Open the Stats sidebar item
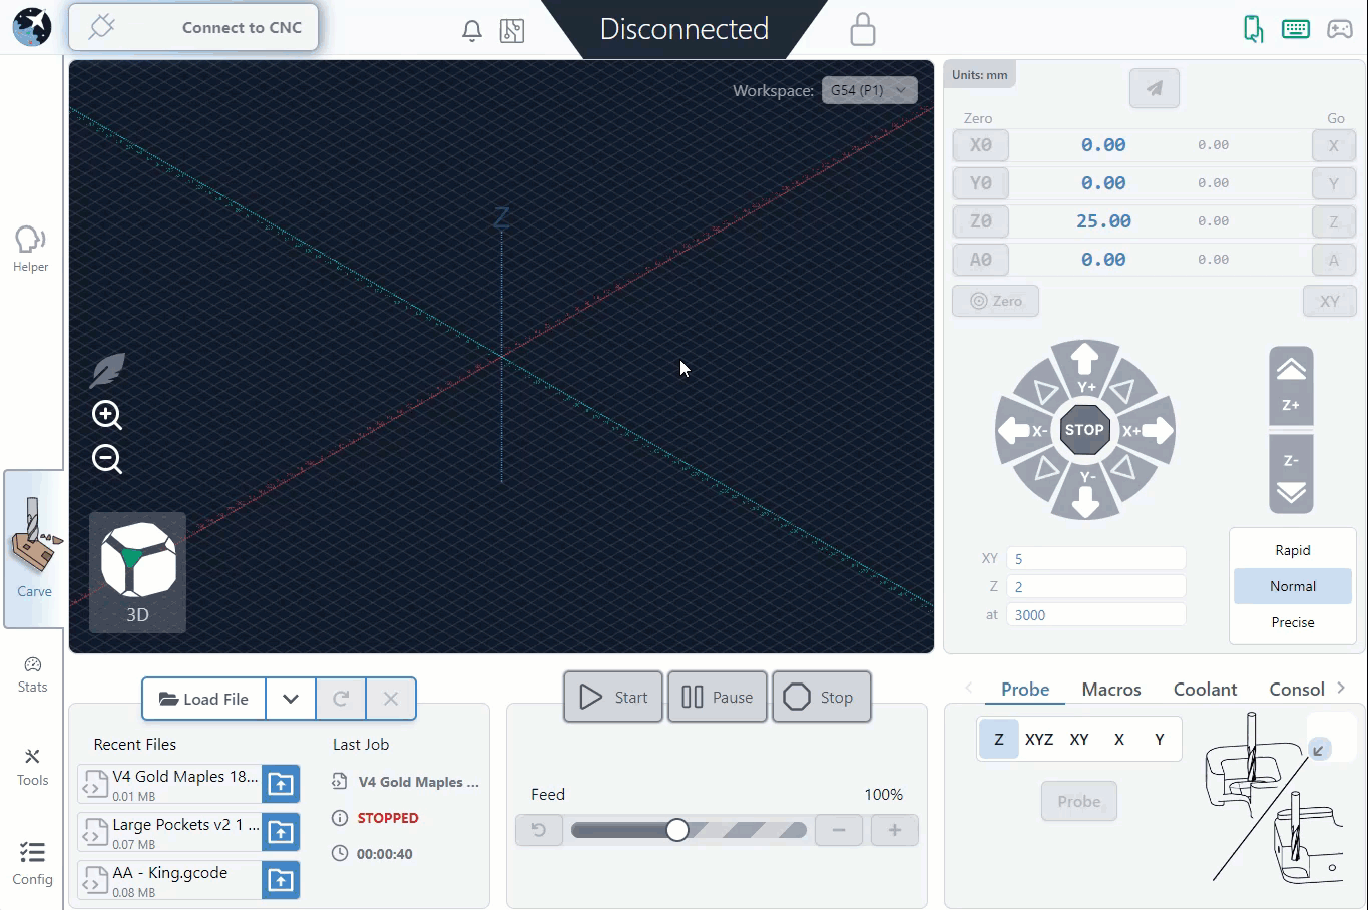The width and height of the screenshot is (1368, 910). [32, 675]
